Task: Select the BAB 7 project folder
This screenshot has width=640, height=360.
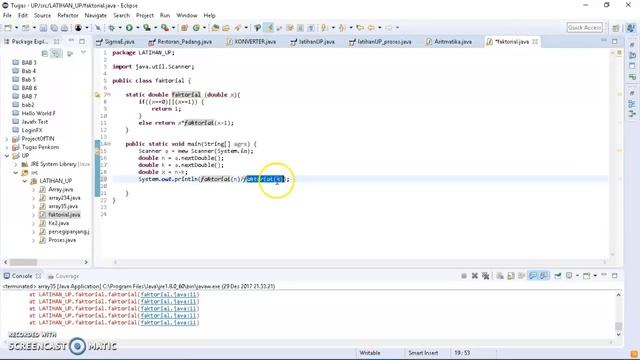Action: pyautogui.click(x=24, y=96)
